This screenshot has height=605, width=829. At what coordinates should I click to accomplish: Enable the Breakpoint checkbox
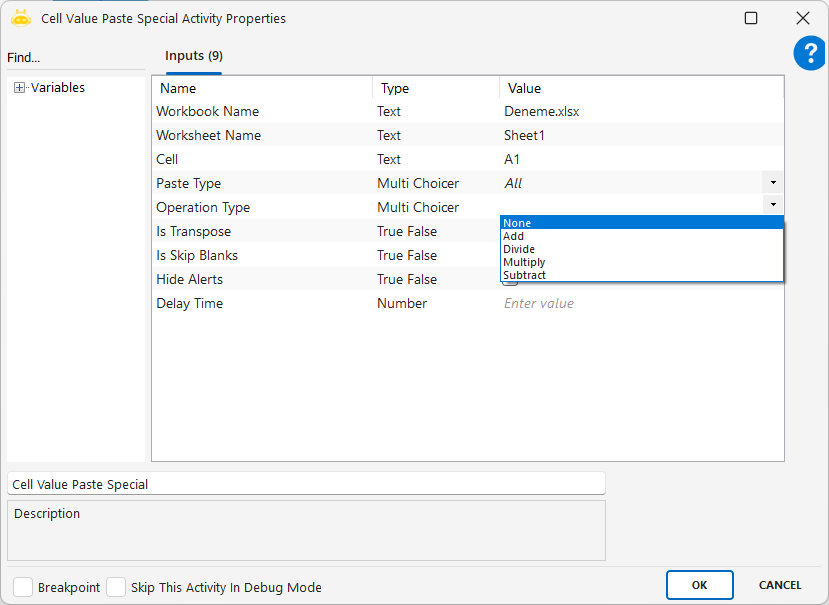coord(23,587)
